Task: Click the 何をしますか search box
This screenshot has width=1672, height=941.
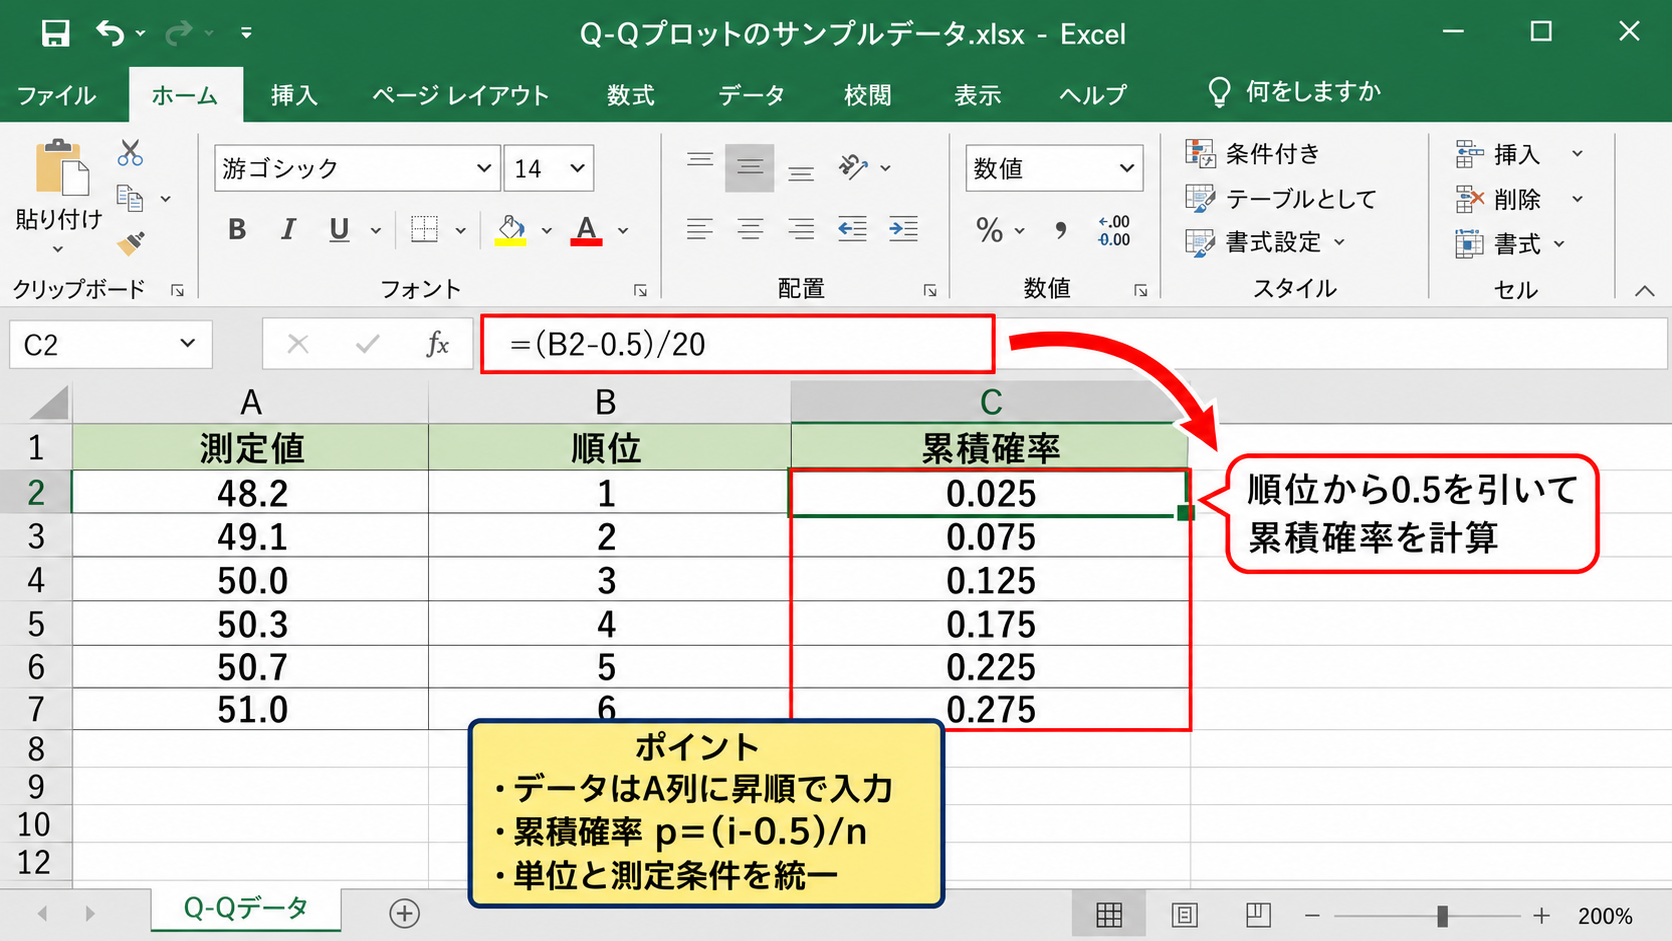Action: click(1295, 92)
